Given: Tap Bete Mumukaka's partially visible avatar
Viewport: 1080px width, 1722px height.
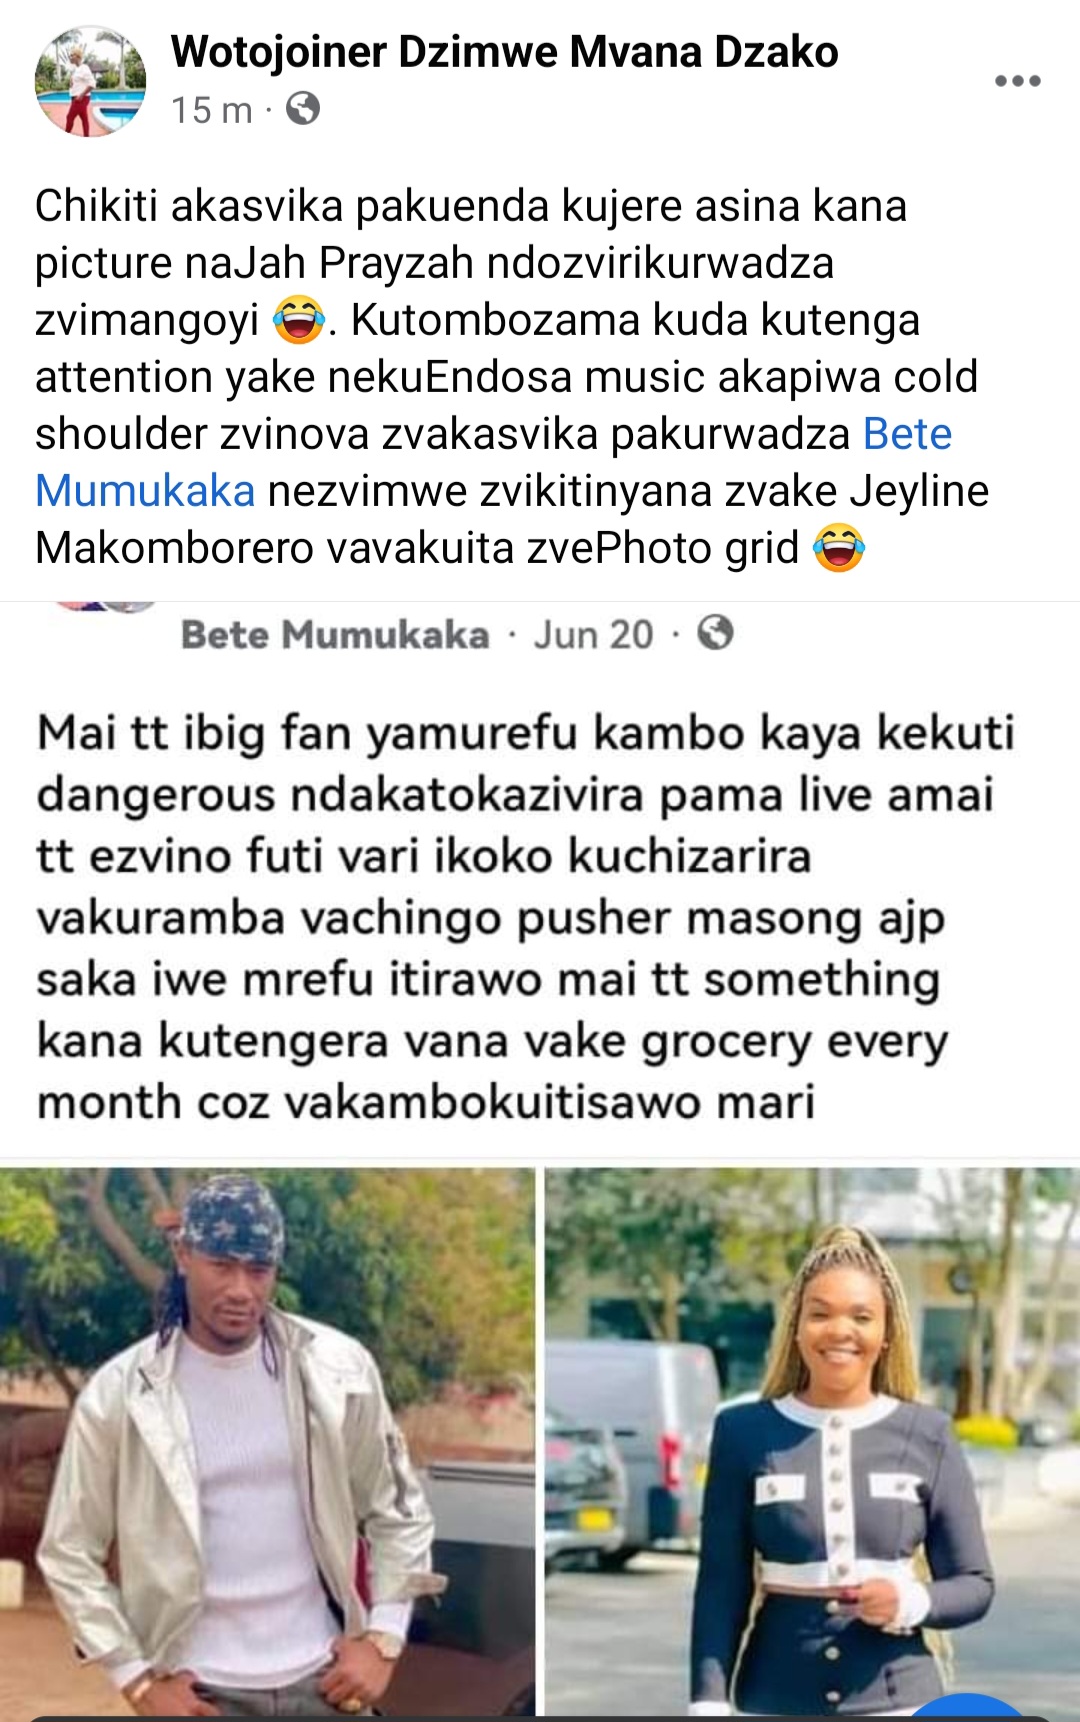Looking at the screenshot, I should tap(104, 606).
